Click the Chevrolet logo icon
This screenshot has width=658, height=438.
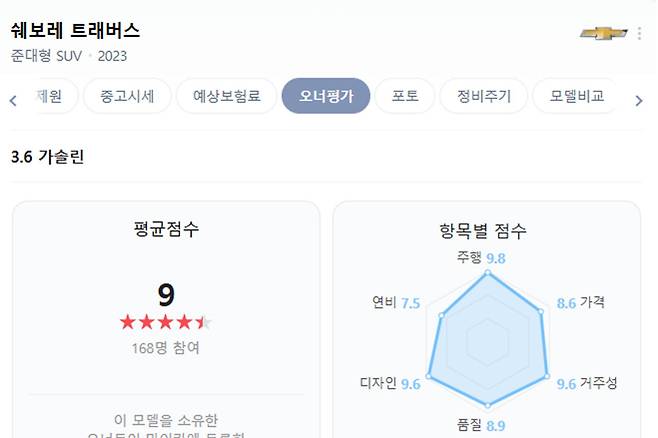pyautogui.click(x=603, y=33)
